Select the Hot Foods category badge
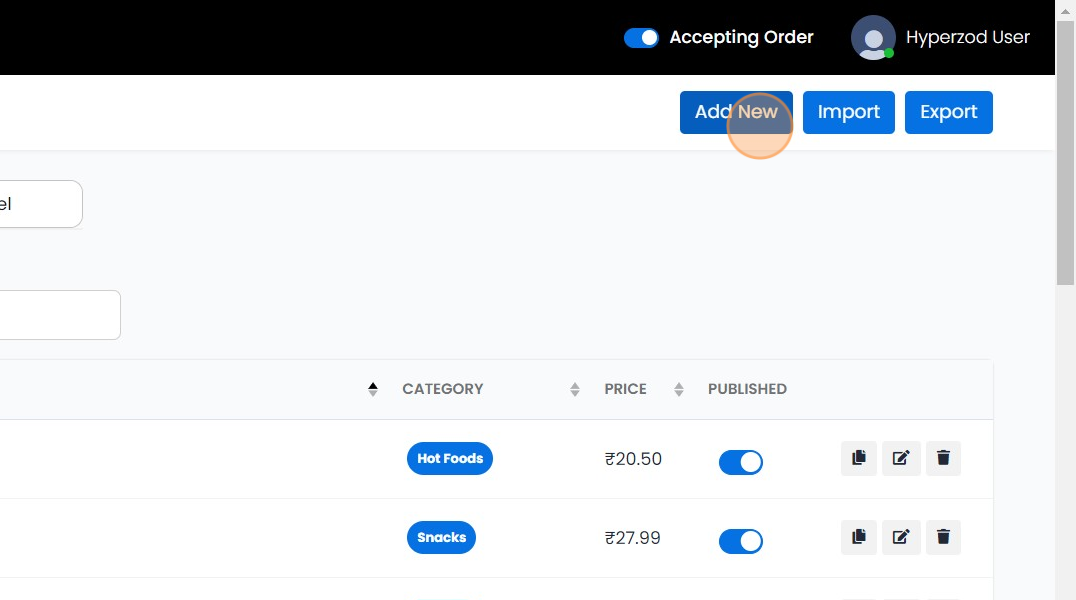 click(x=449, y=458)
